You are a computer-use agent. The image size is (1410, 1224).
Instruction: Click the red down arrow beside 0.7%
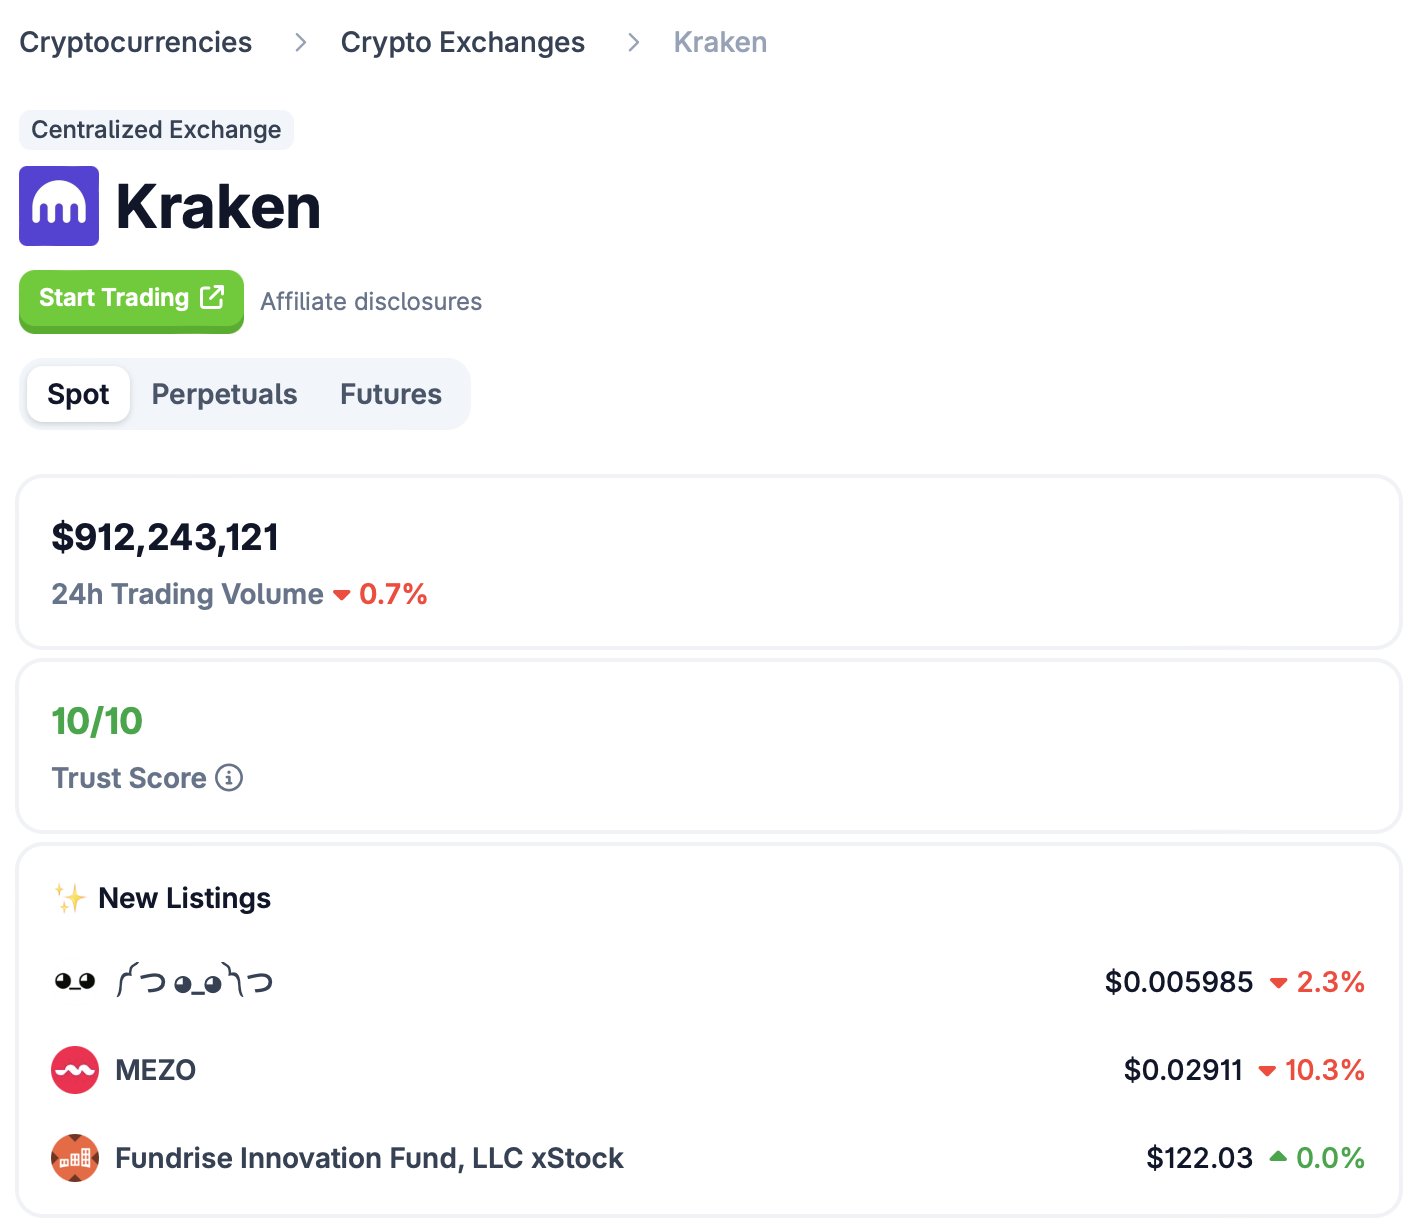341,595
